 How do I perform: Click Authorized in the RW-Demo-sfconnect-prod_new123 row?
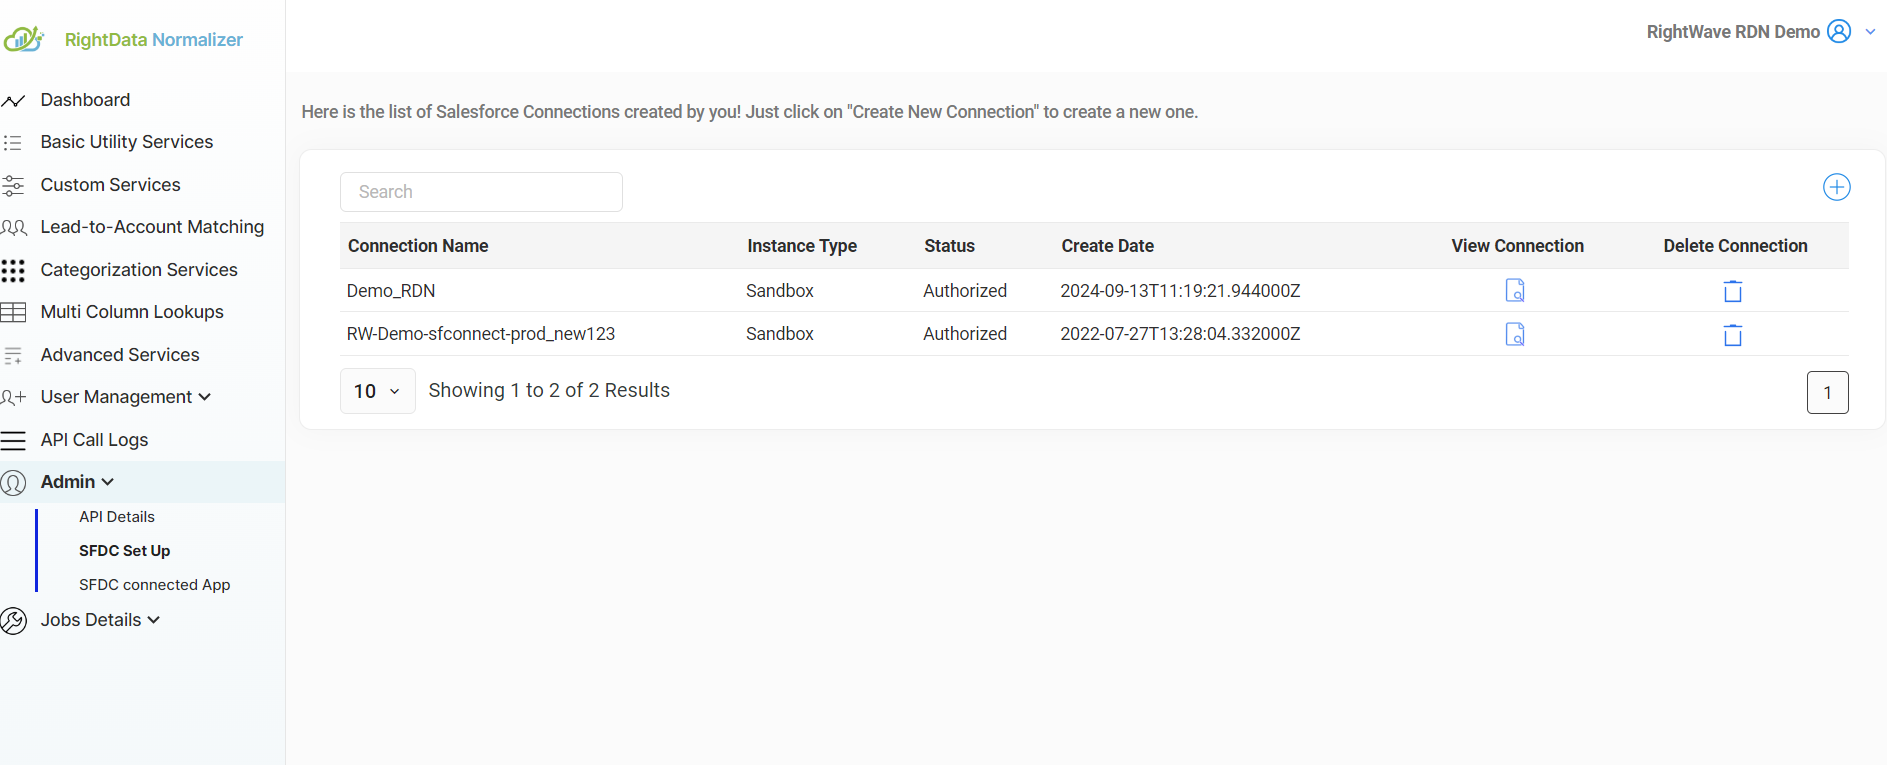(965, 334)
